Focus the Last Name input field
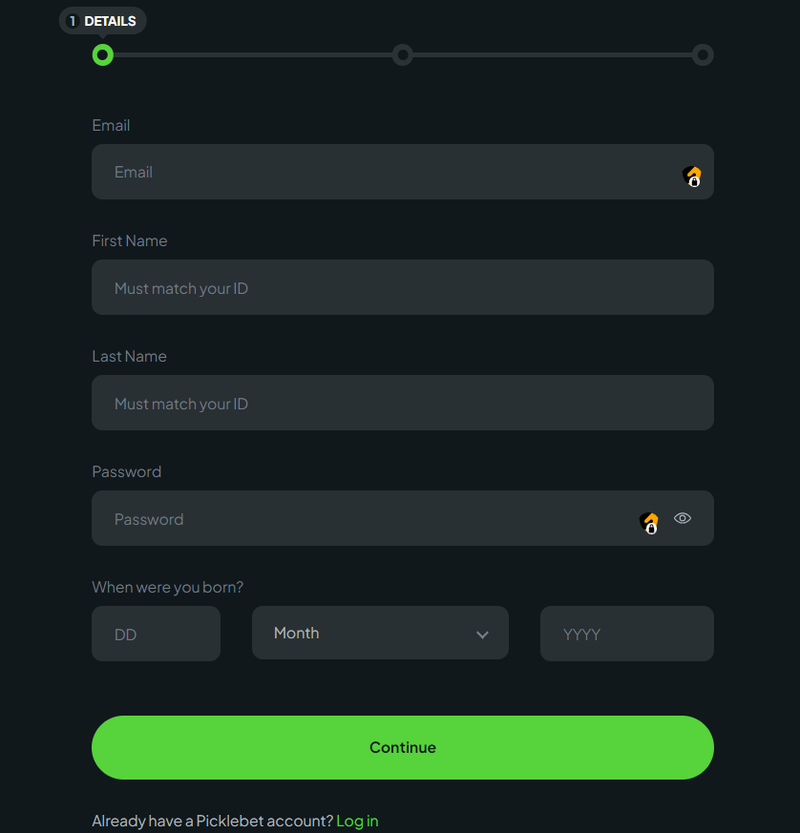Screen dimensions: 800x833 click(403, 403)
